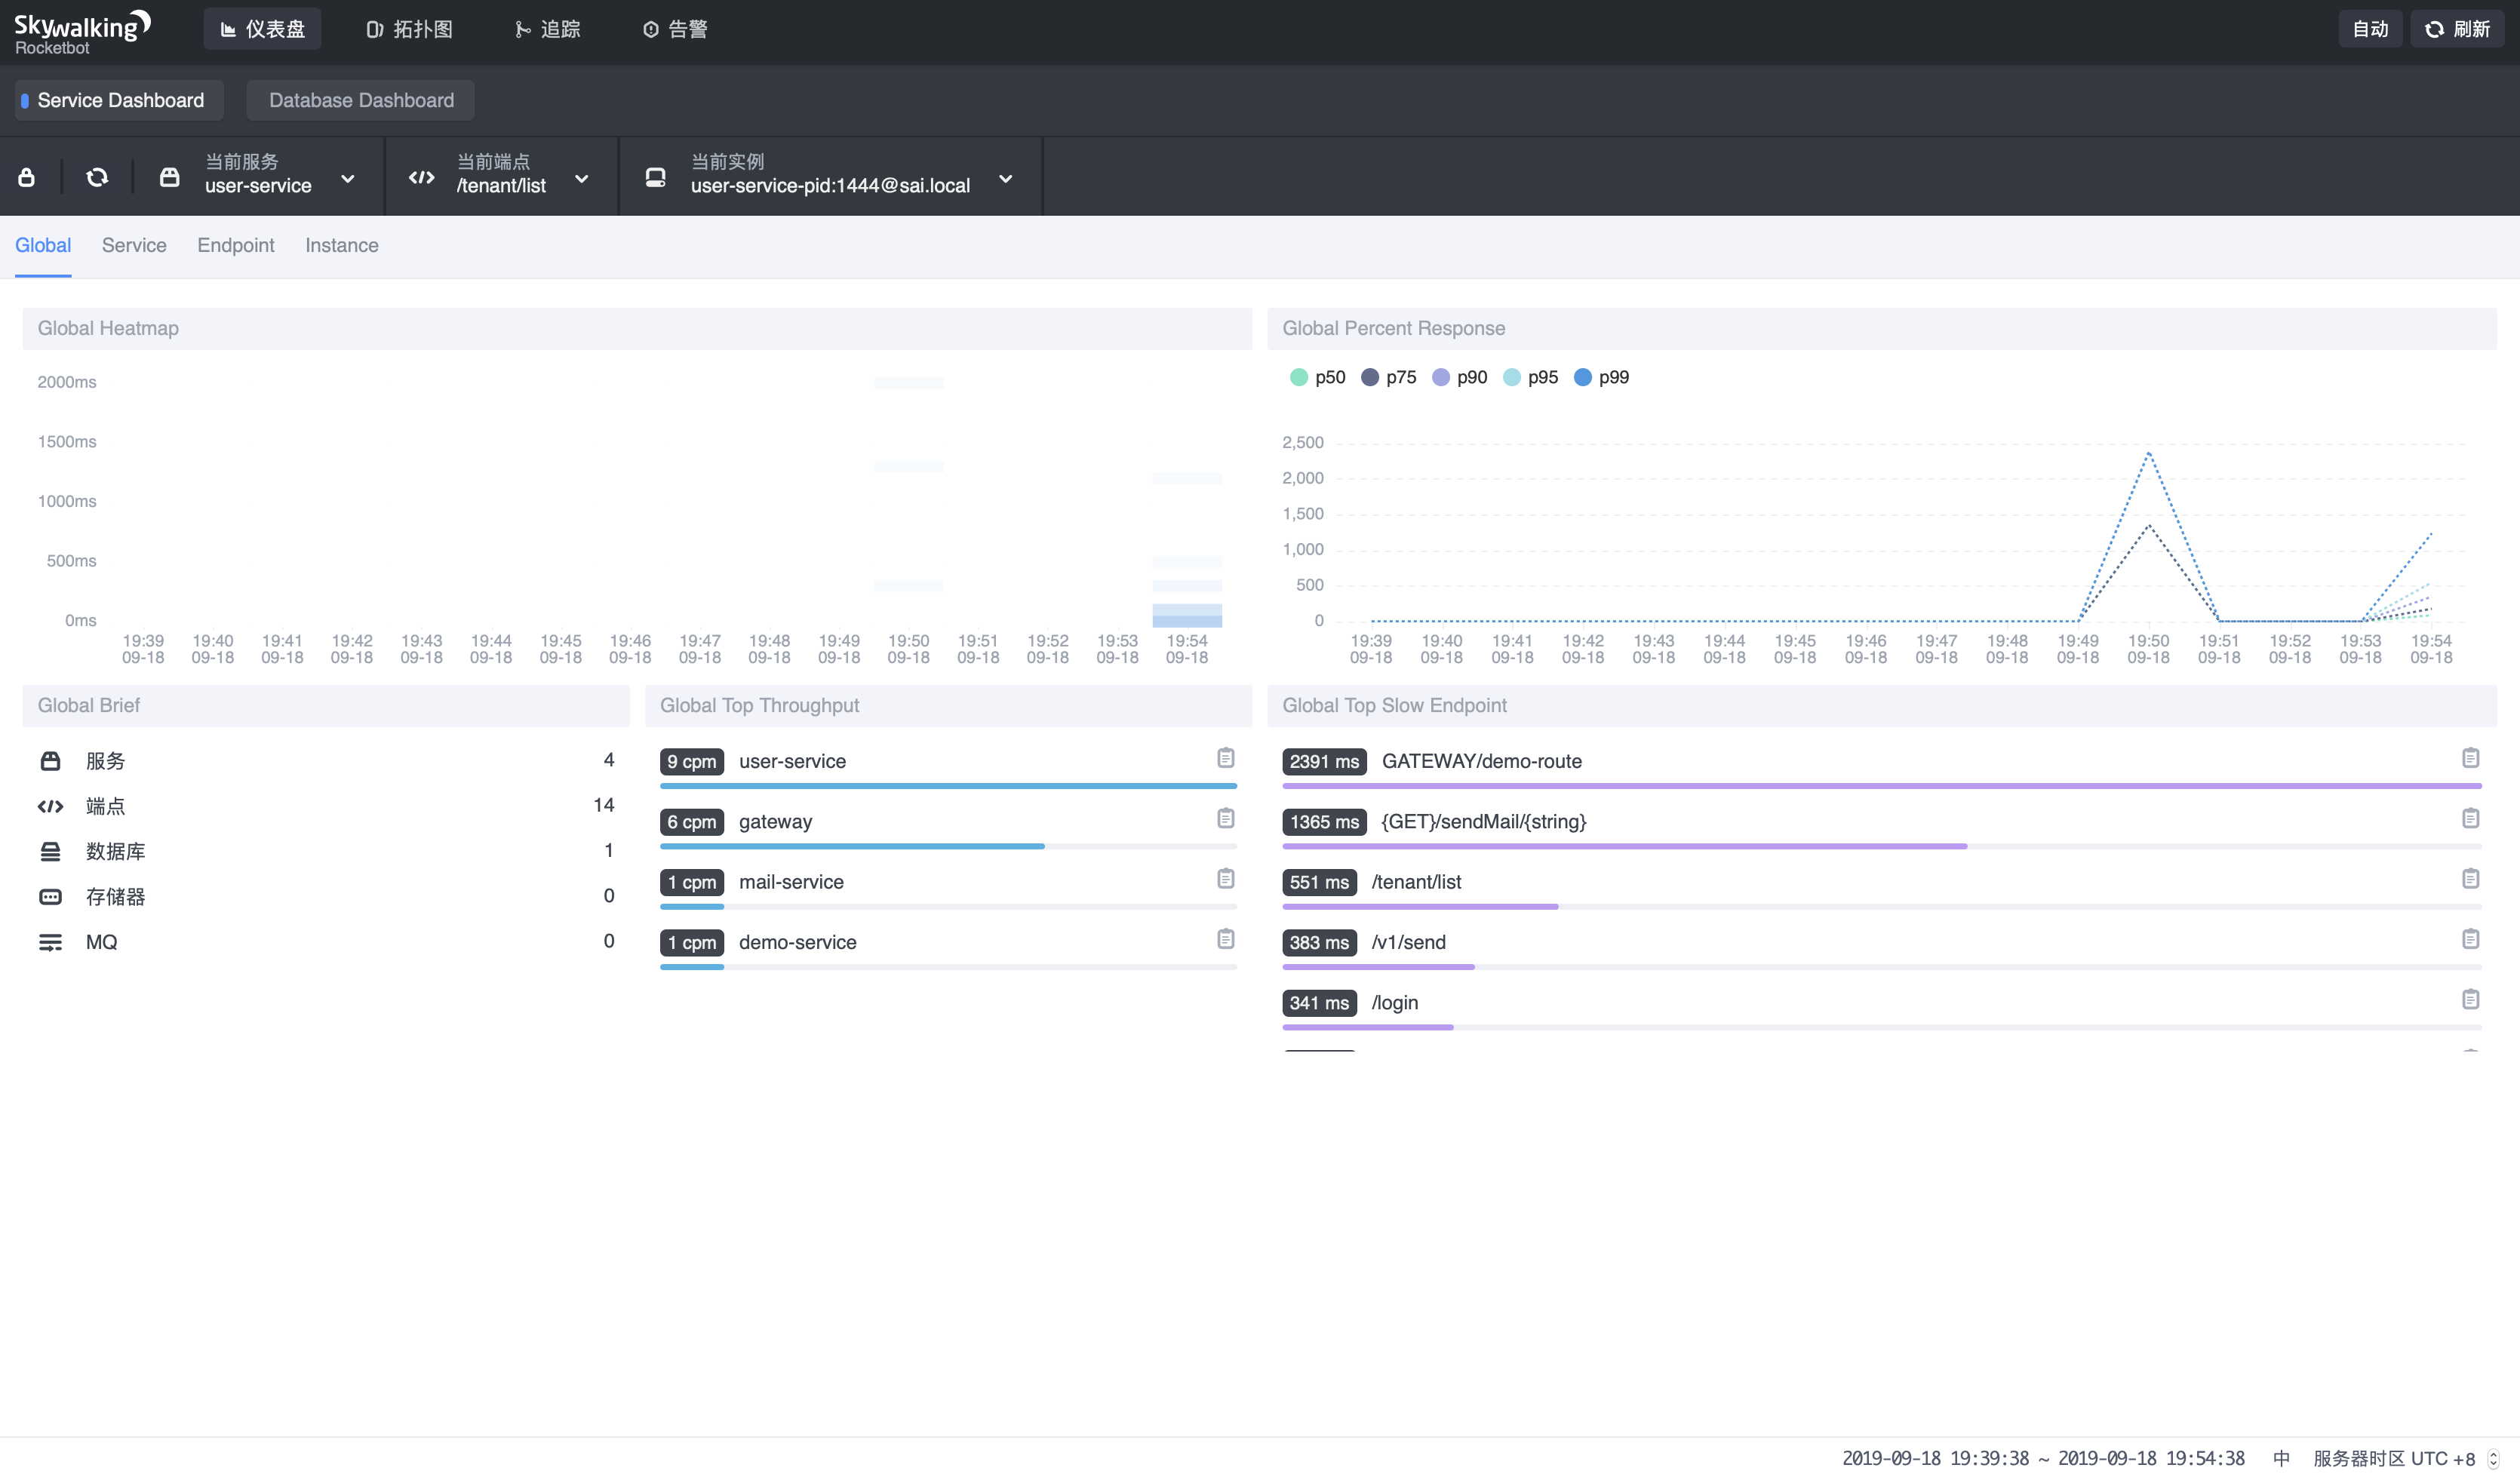Image resolution: width=2520 pixels, height=1474 pixels.
Task: Toggle 自动 auto refresh
Action: click(2370, 29)
